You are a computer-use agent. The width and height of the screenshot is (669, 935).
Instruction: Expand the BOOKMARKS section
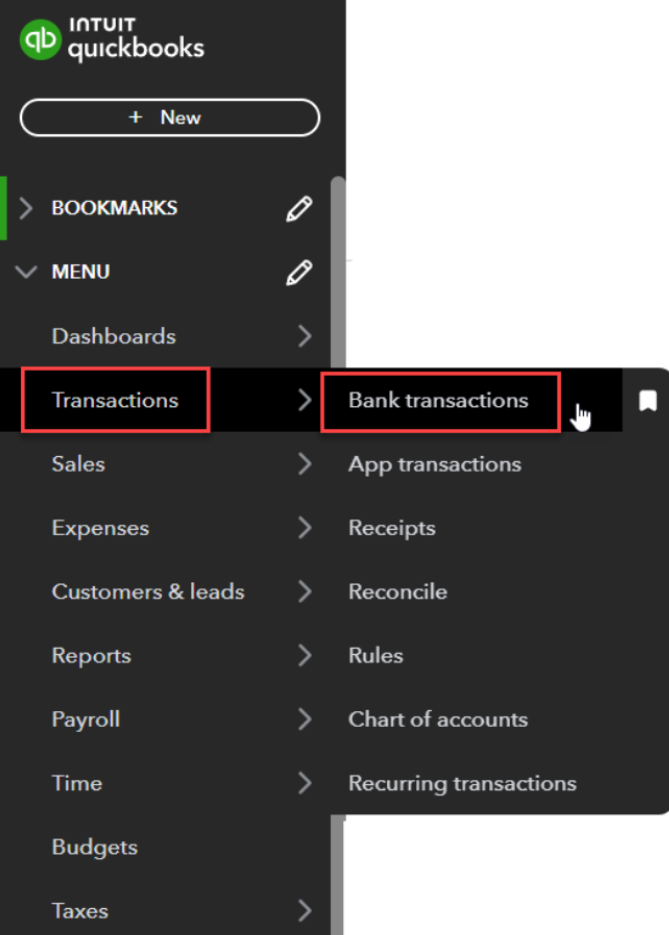26,208
